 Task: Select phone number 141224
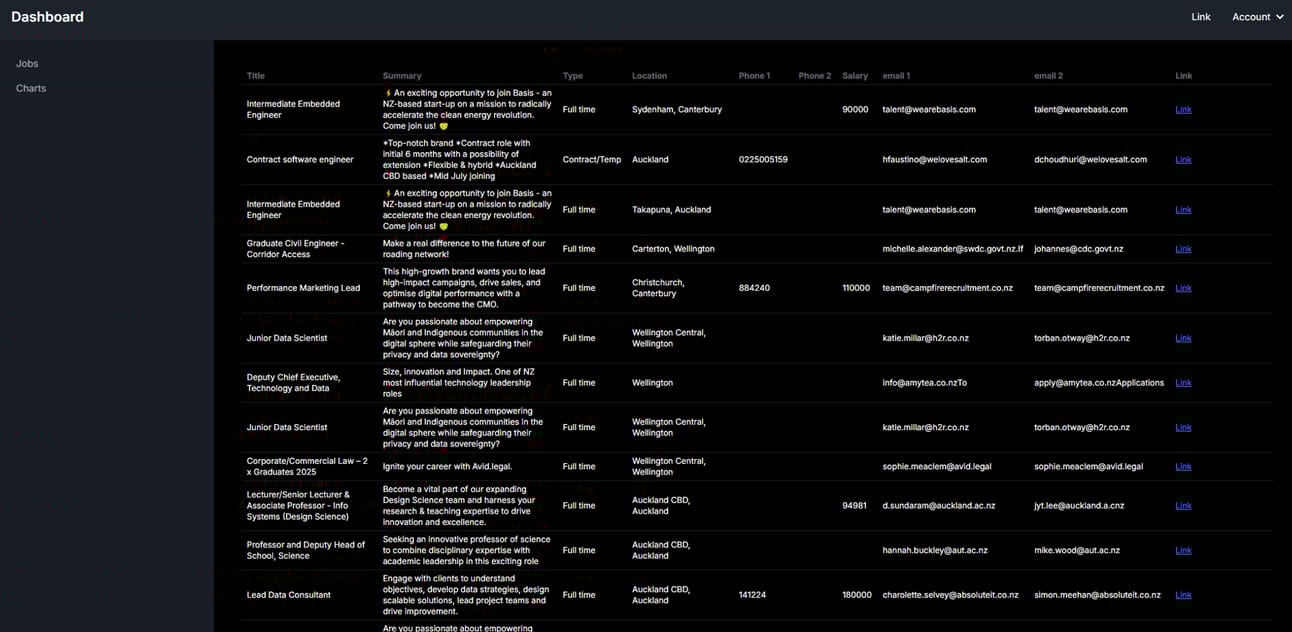pyautogui.click(x=752, y=595)
